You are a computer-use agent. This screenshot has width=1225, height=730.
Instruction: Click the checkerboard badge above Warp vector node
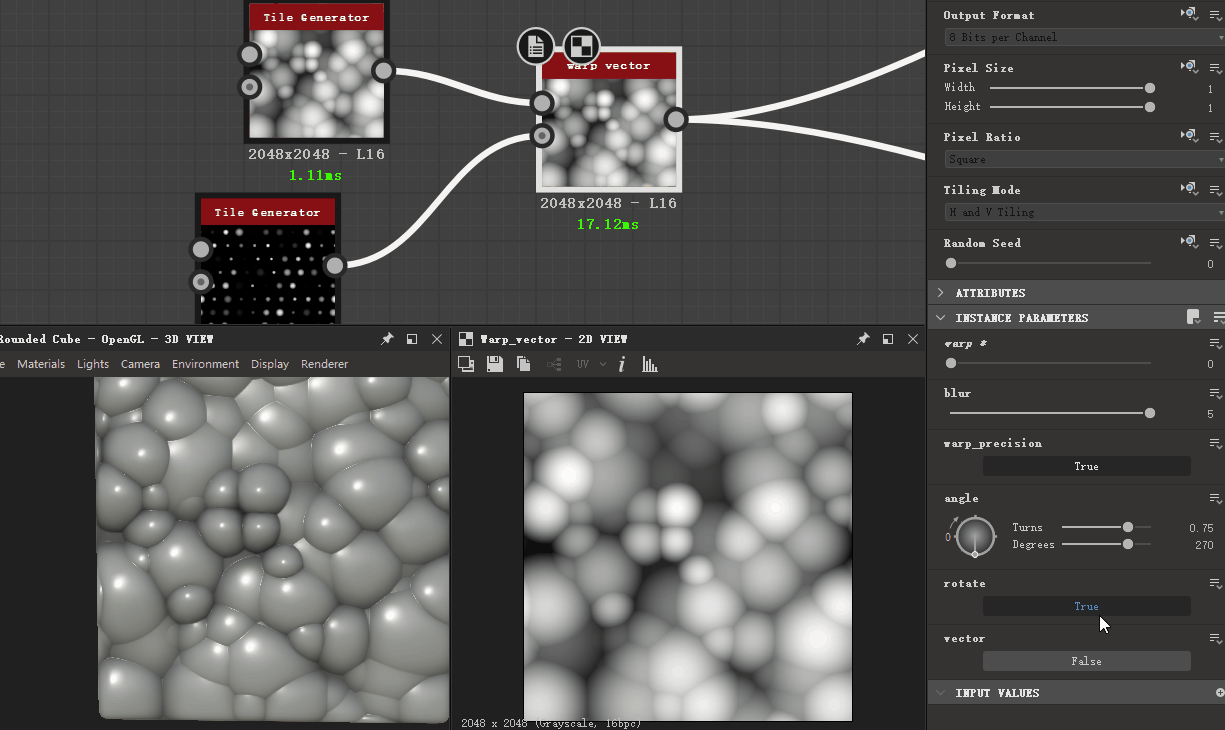pos(582,46)
